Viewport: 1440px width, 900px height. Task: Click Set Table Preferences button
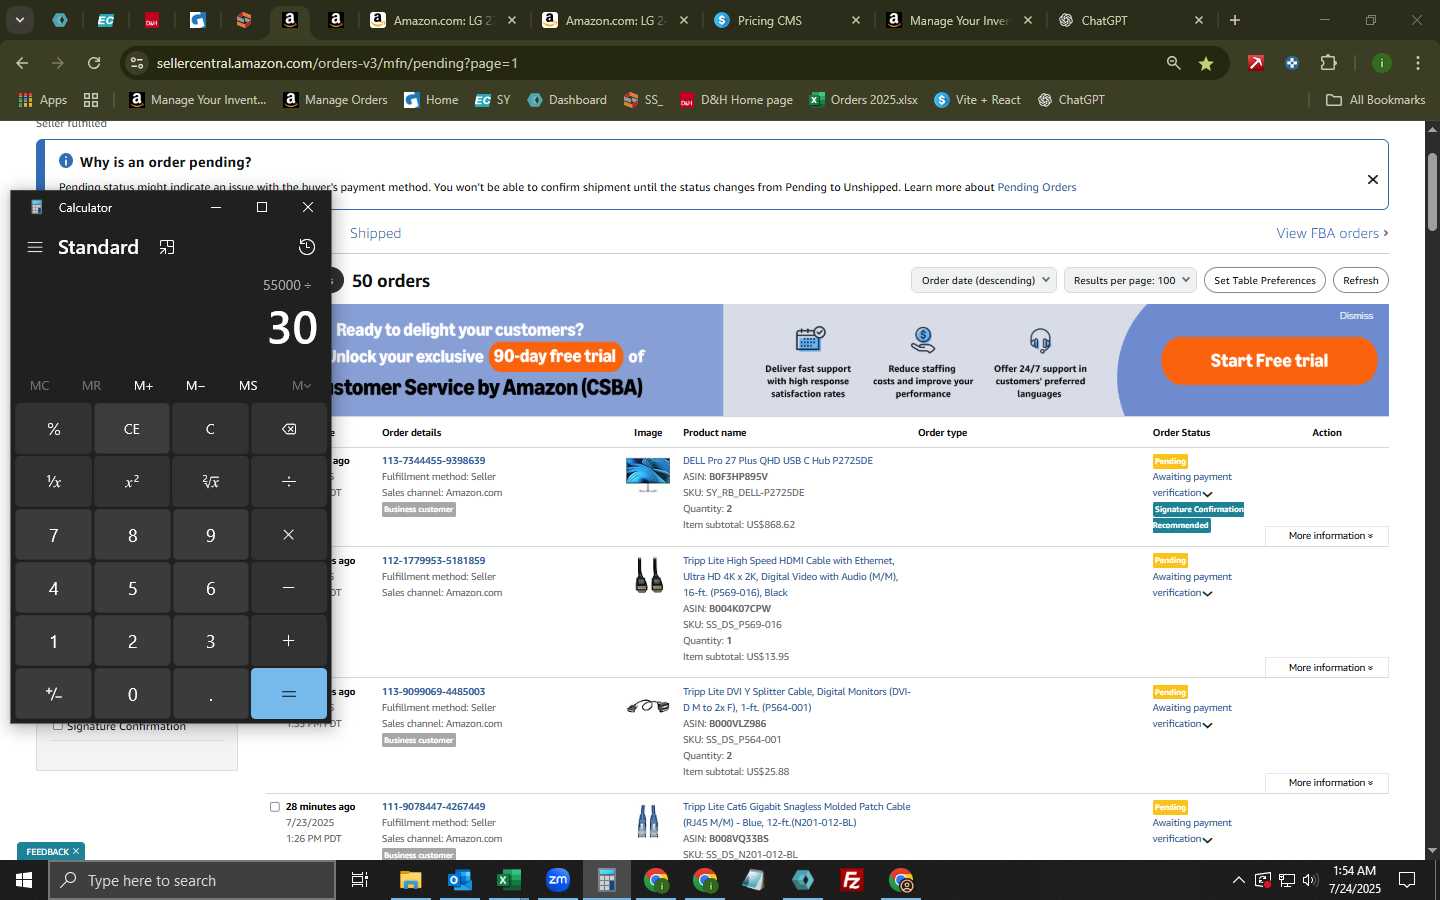(x=1264, y=280)
